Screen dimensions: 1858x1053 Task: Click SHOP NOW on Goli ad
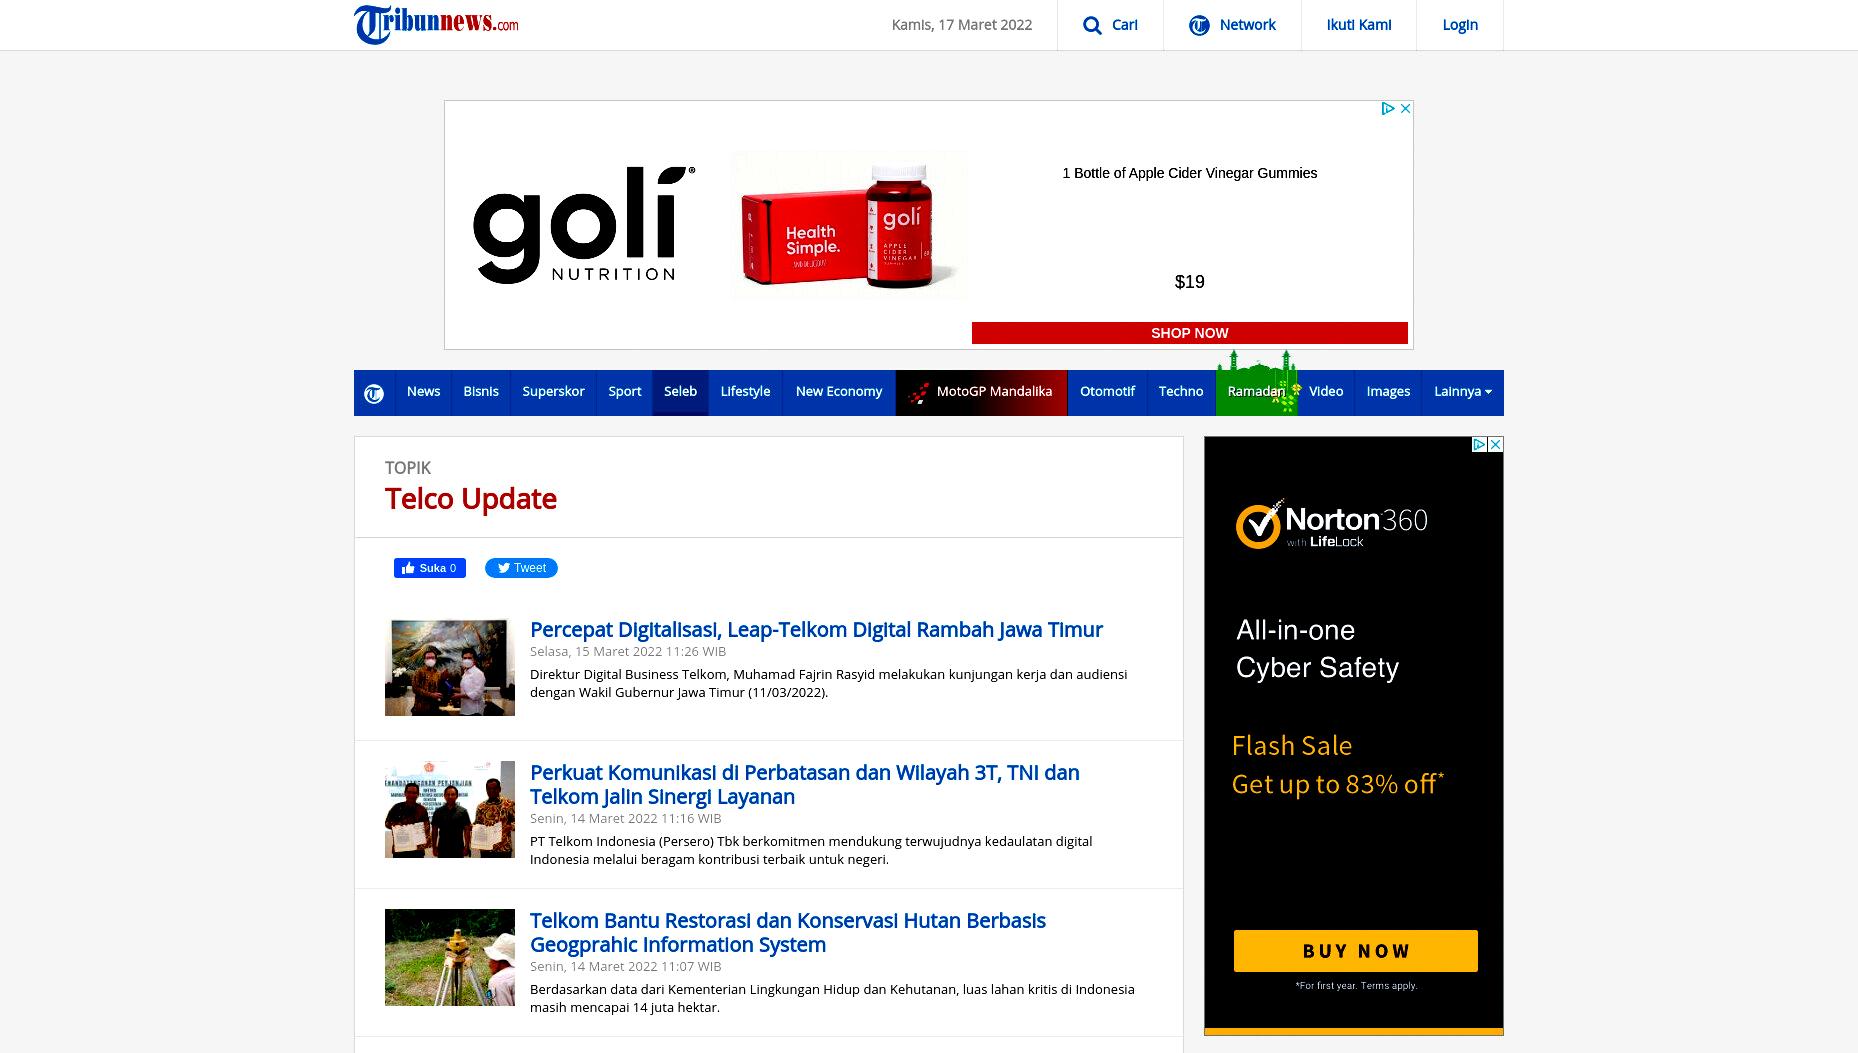point(1189,333)
